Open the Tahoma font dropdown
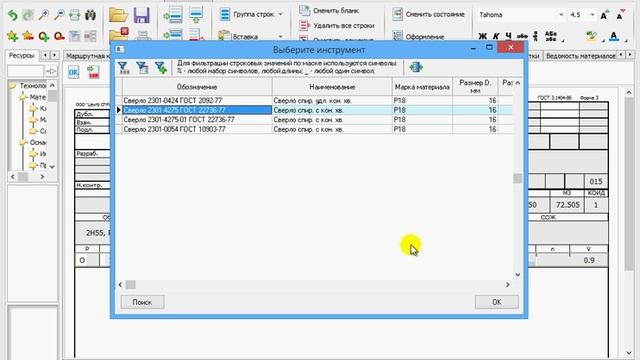Viewport: 640px width, 360px height. [x=561, y=15]
